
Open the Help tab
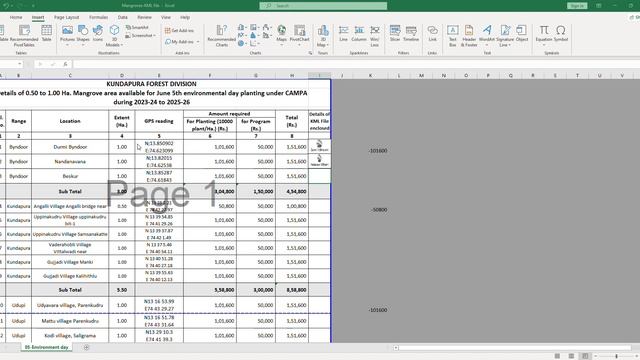tap(185, 17)
